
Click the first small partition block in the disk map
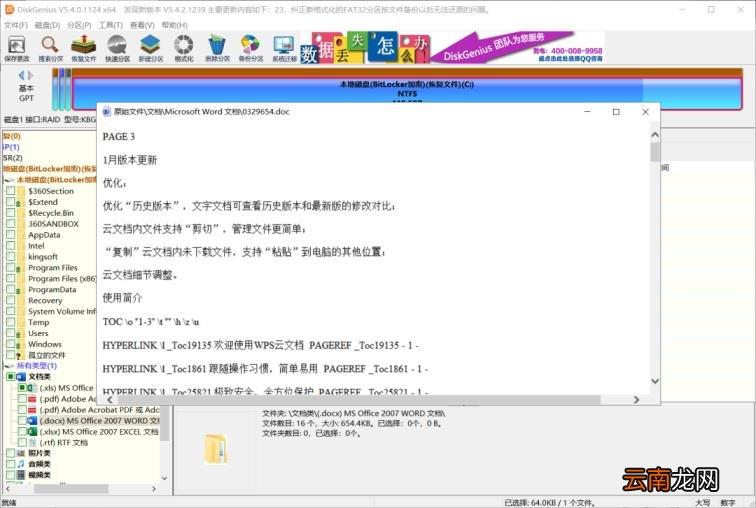(x=55, y=90)
